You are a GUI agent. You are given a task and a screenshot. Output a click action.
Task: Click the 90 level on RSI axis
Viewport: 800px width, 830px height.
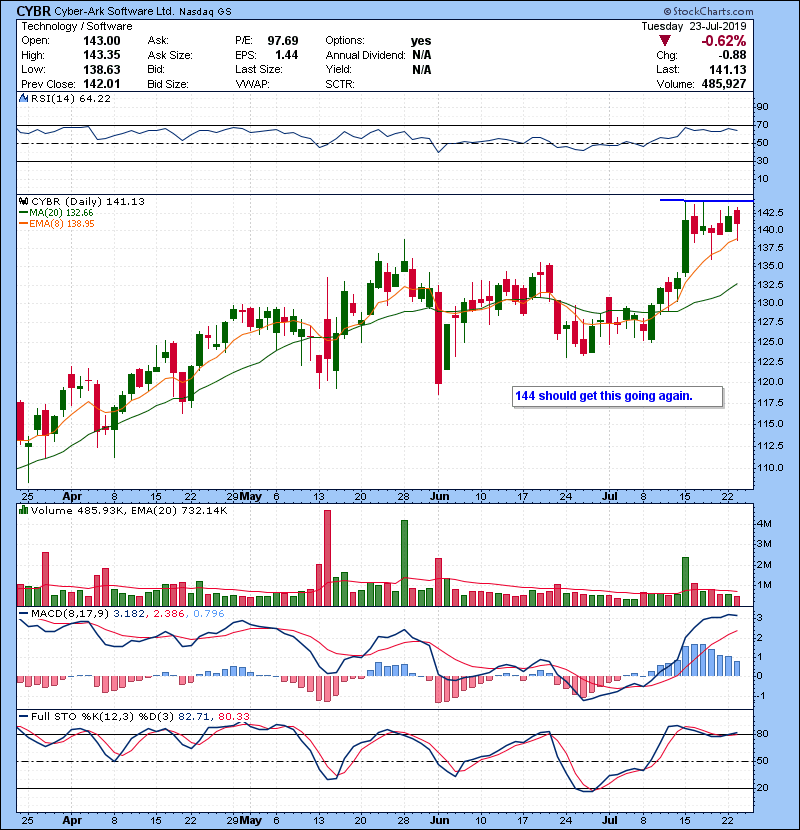coord(763,107)
